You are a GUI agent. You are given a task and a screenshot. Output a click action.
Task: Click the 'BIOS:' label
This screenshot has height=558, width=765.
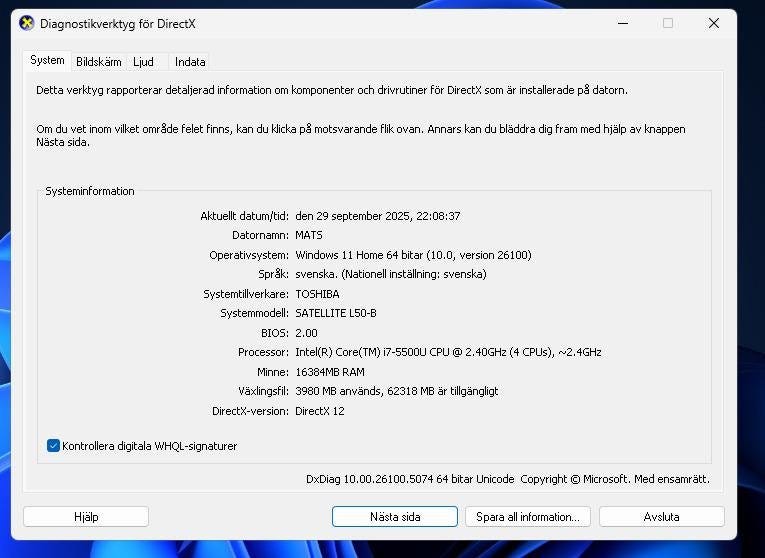275,333
